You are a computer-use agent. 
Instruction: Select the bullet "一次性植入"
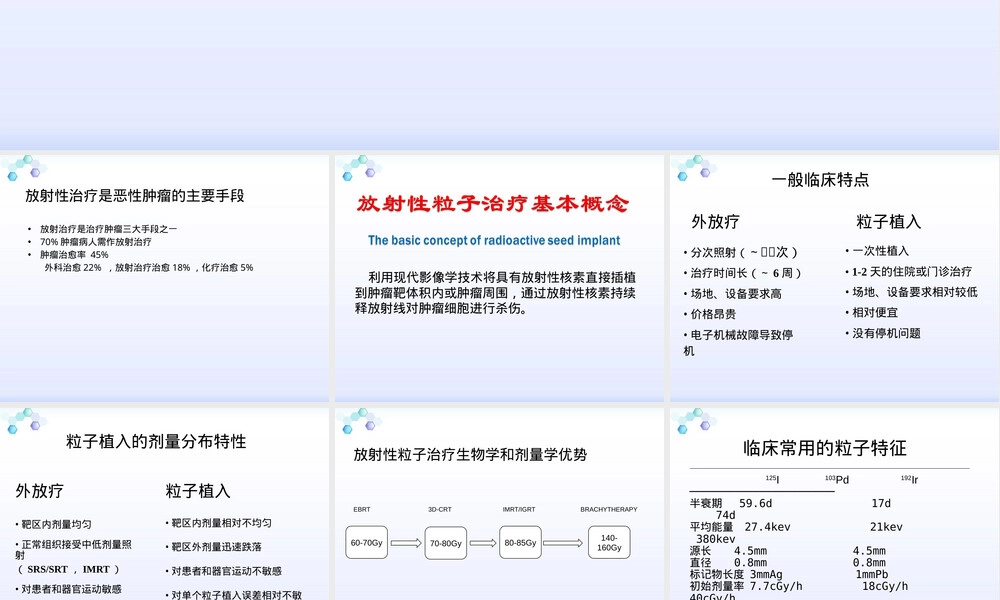[x=877, y=251]
